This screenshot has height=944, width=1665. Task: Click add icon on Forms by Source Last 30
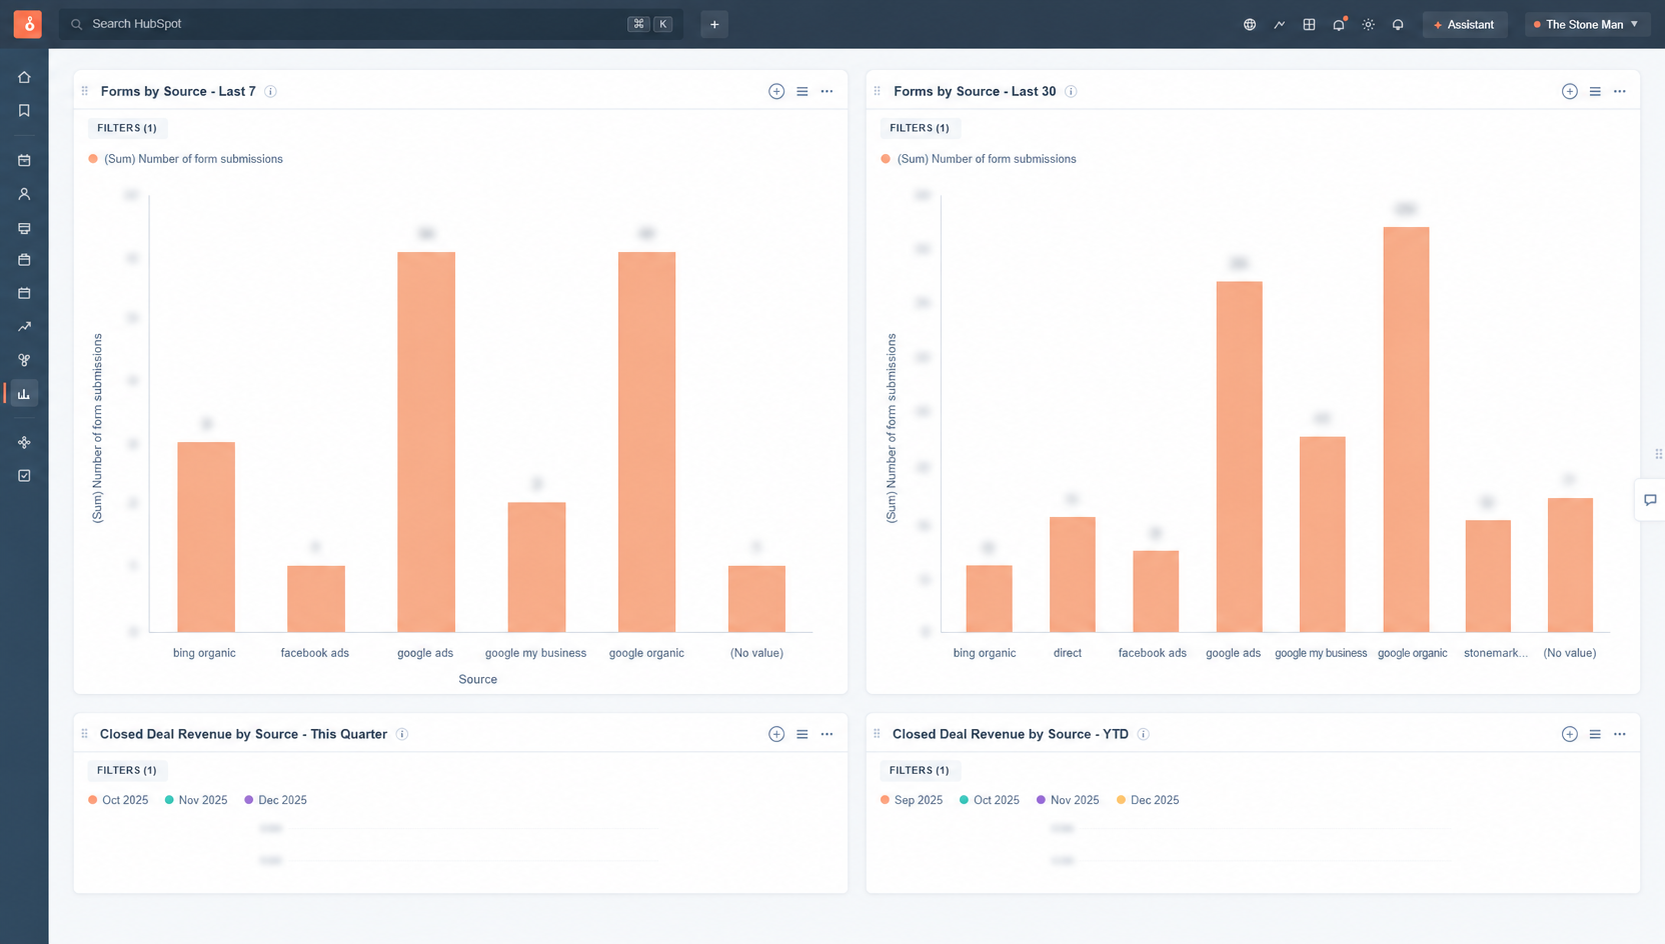1570,91
